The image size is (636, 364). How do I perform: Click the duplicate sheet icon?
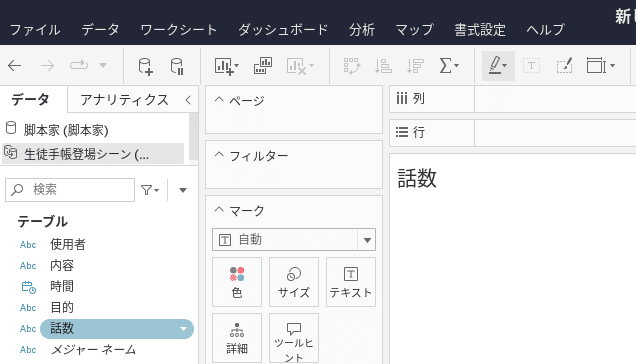coord(263,65)
